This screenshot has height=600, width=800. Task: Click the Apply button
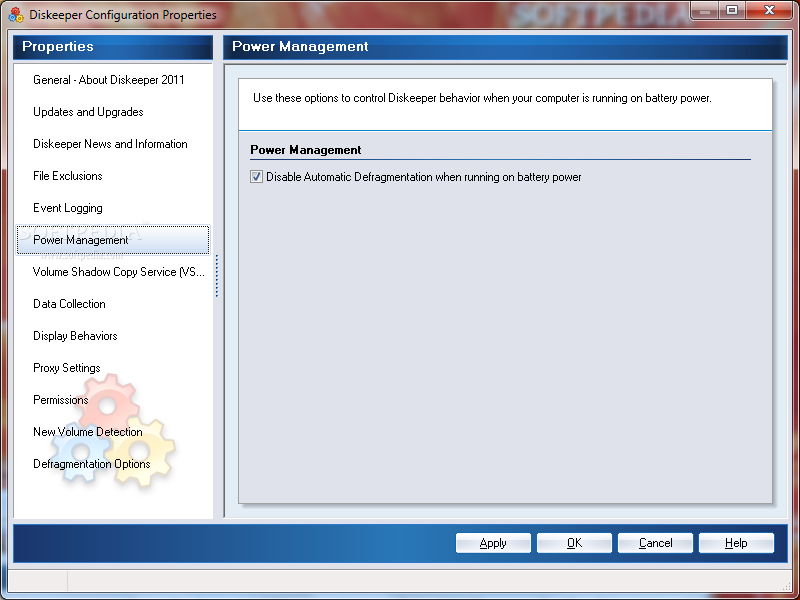pyautogui.click(x=493, y=543)
